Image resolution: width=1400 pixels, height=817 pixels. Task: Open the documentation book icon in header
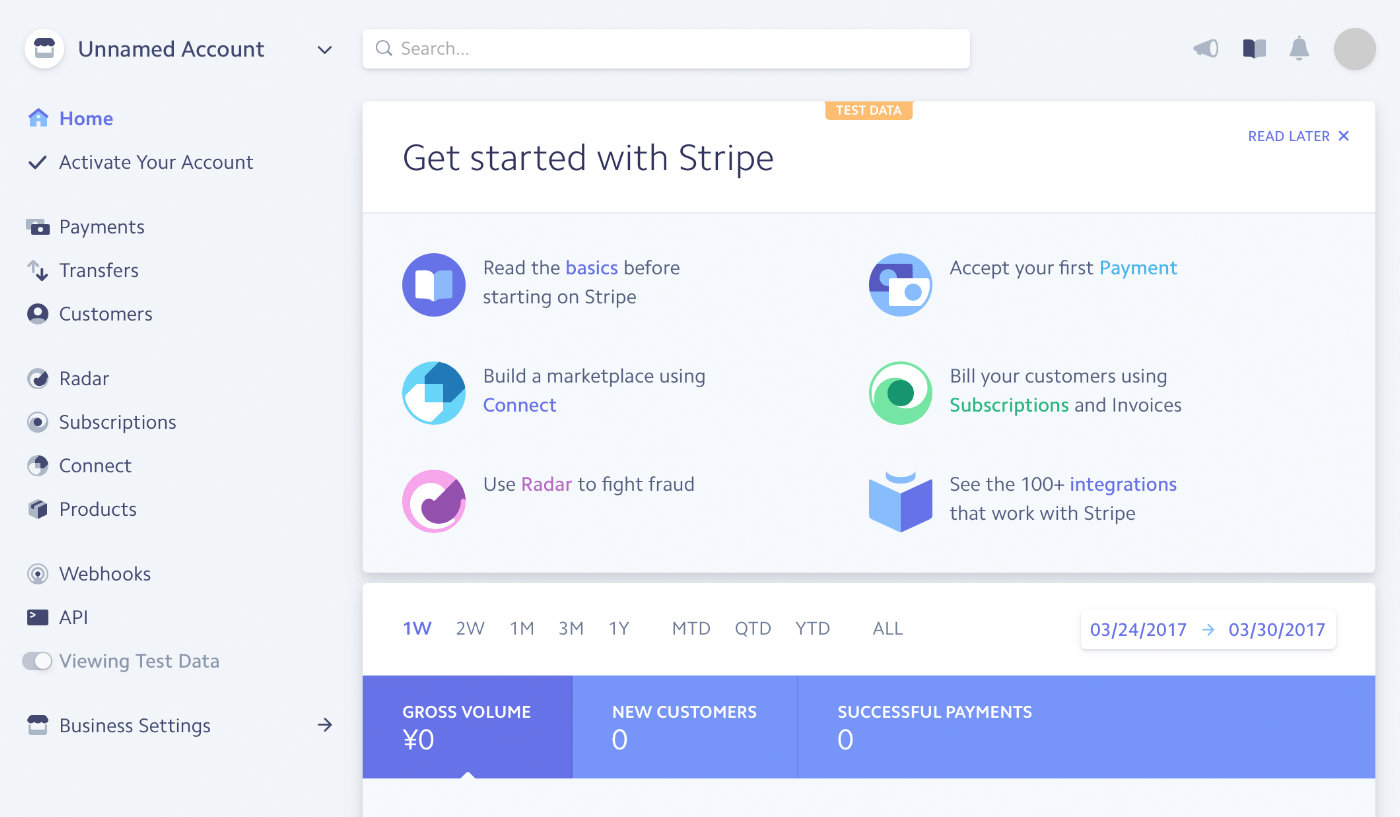click(x=1254, y=48)
